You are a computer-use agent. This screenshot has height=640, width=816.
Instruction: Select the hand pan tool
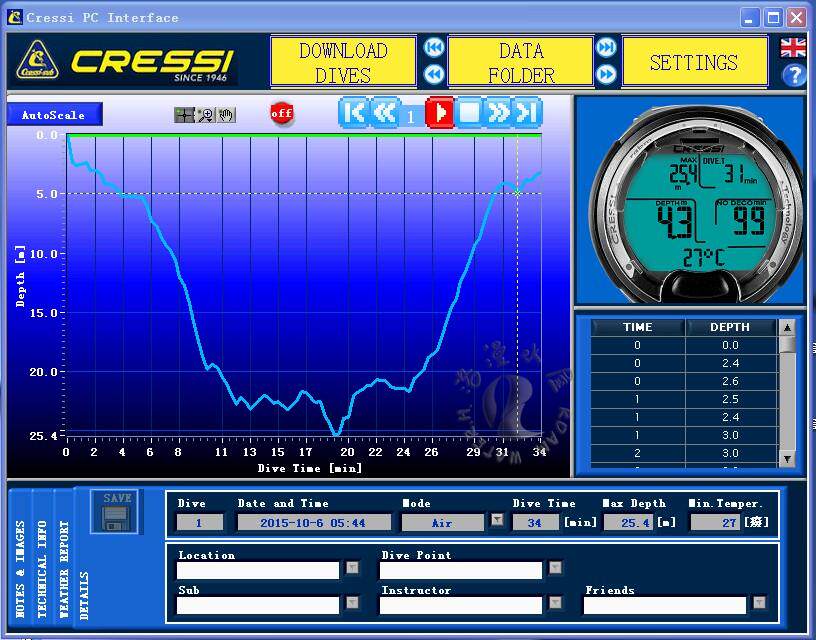tap(226, 114)
